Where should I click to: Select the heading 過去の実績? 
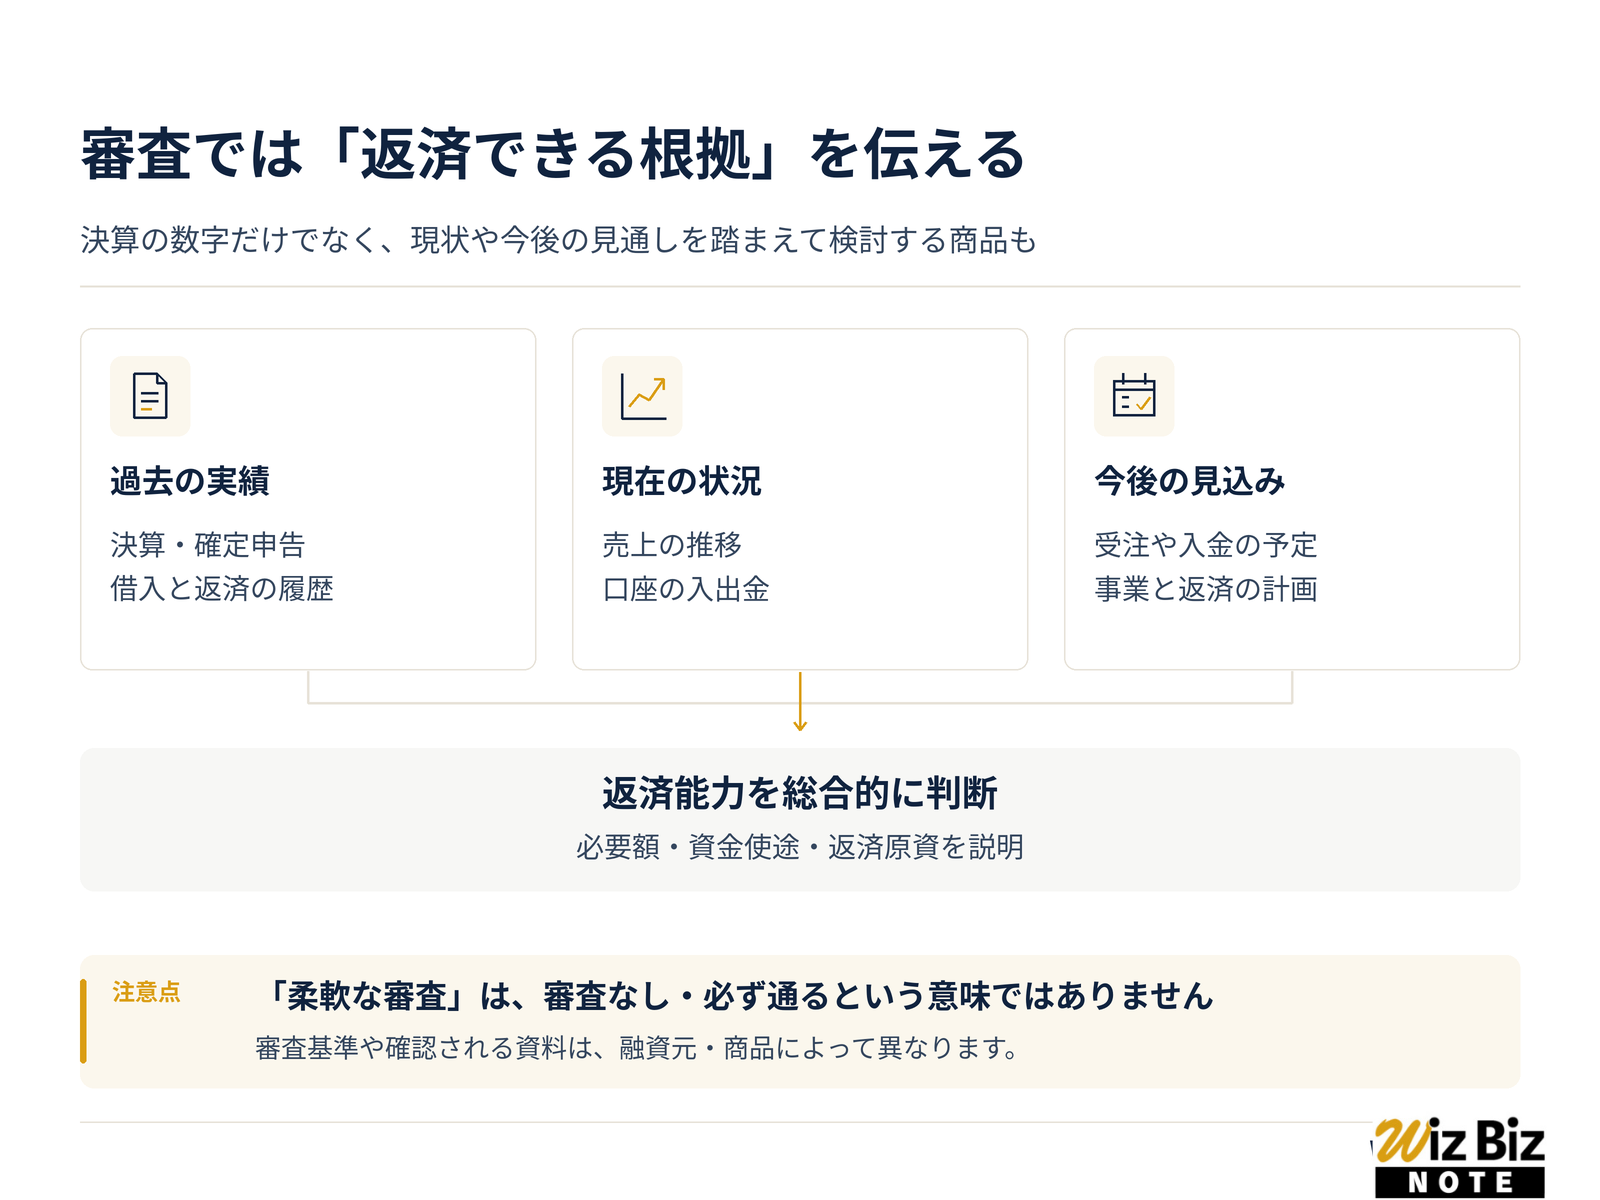tap(190, 481)
